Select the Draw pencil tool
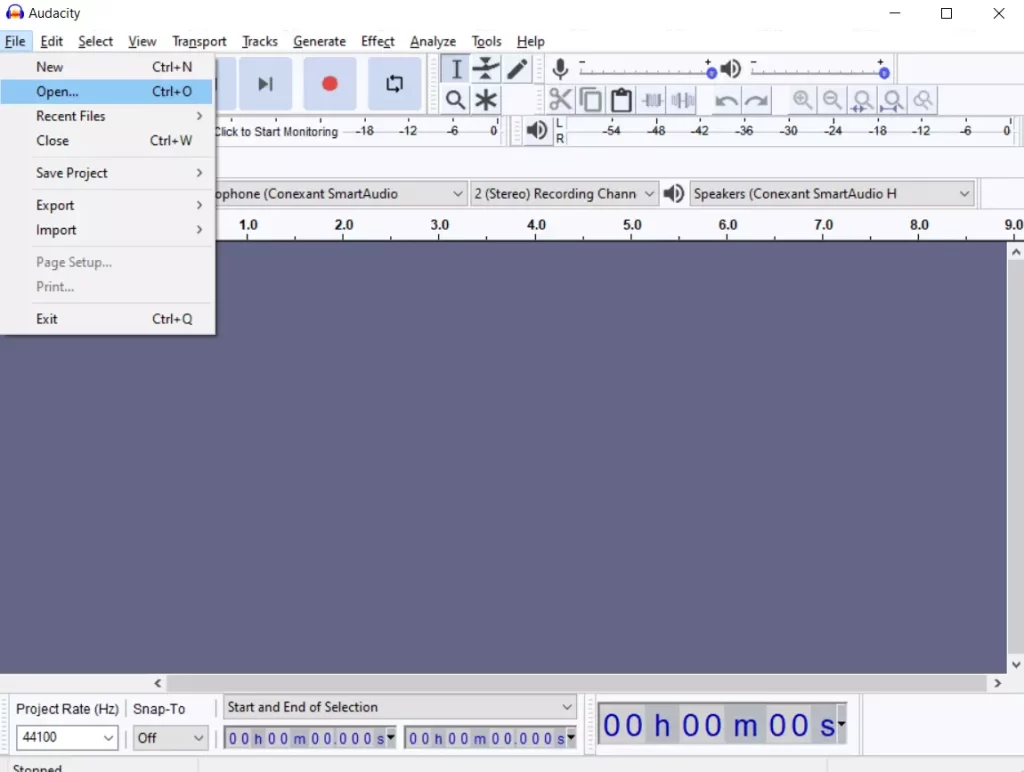This screenshot has width=1024, height=772. pyautogui.click(x=517, y=69)
